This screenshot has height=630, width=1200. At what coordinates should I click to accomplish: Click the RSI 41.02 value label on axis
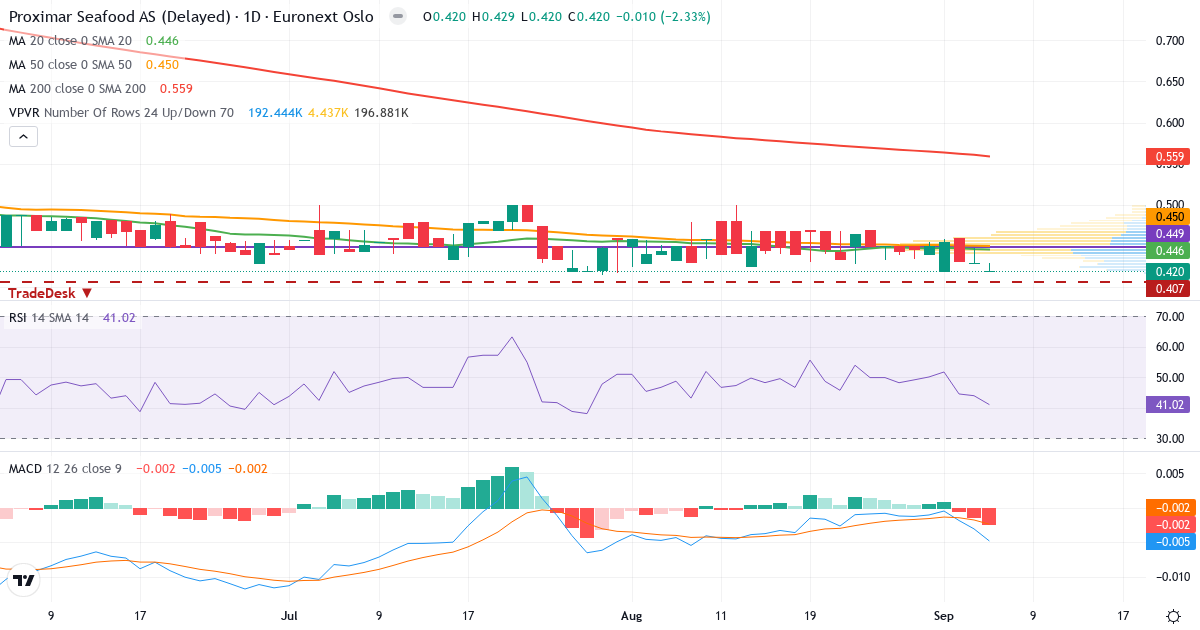(1168, 405)
